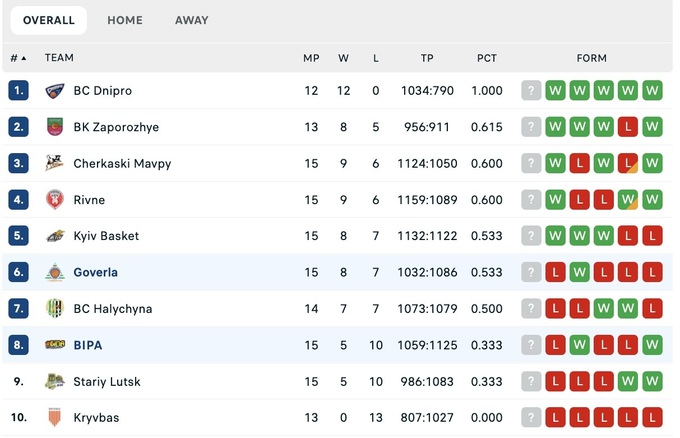Click the Kyiv Basket team logo
680x438 pixels.
[55, 236]
